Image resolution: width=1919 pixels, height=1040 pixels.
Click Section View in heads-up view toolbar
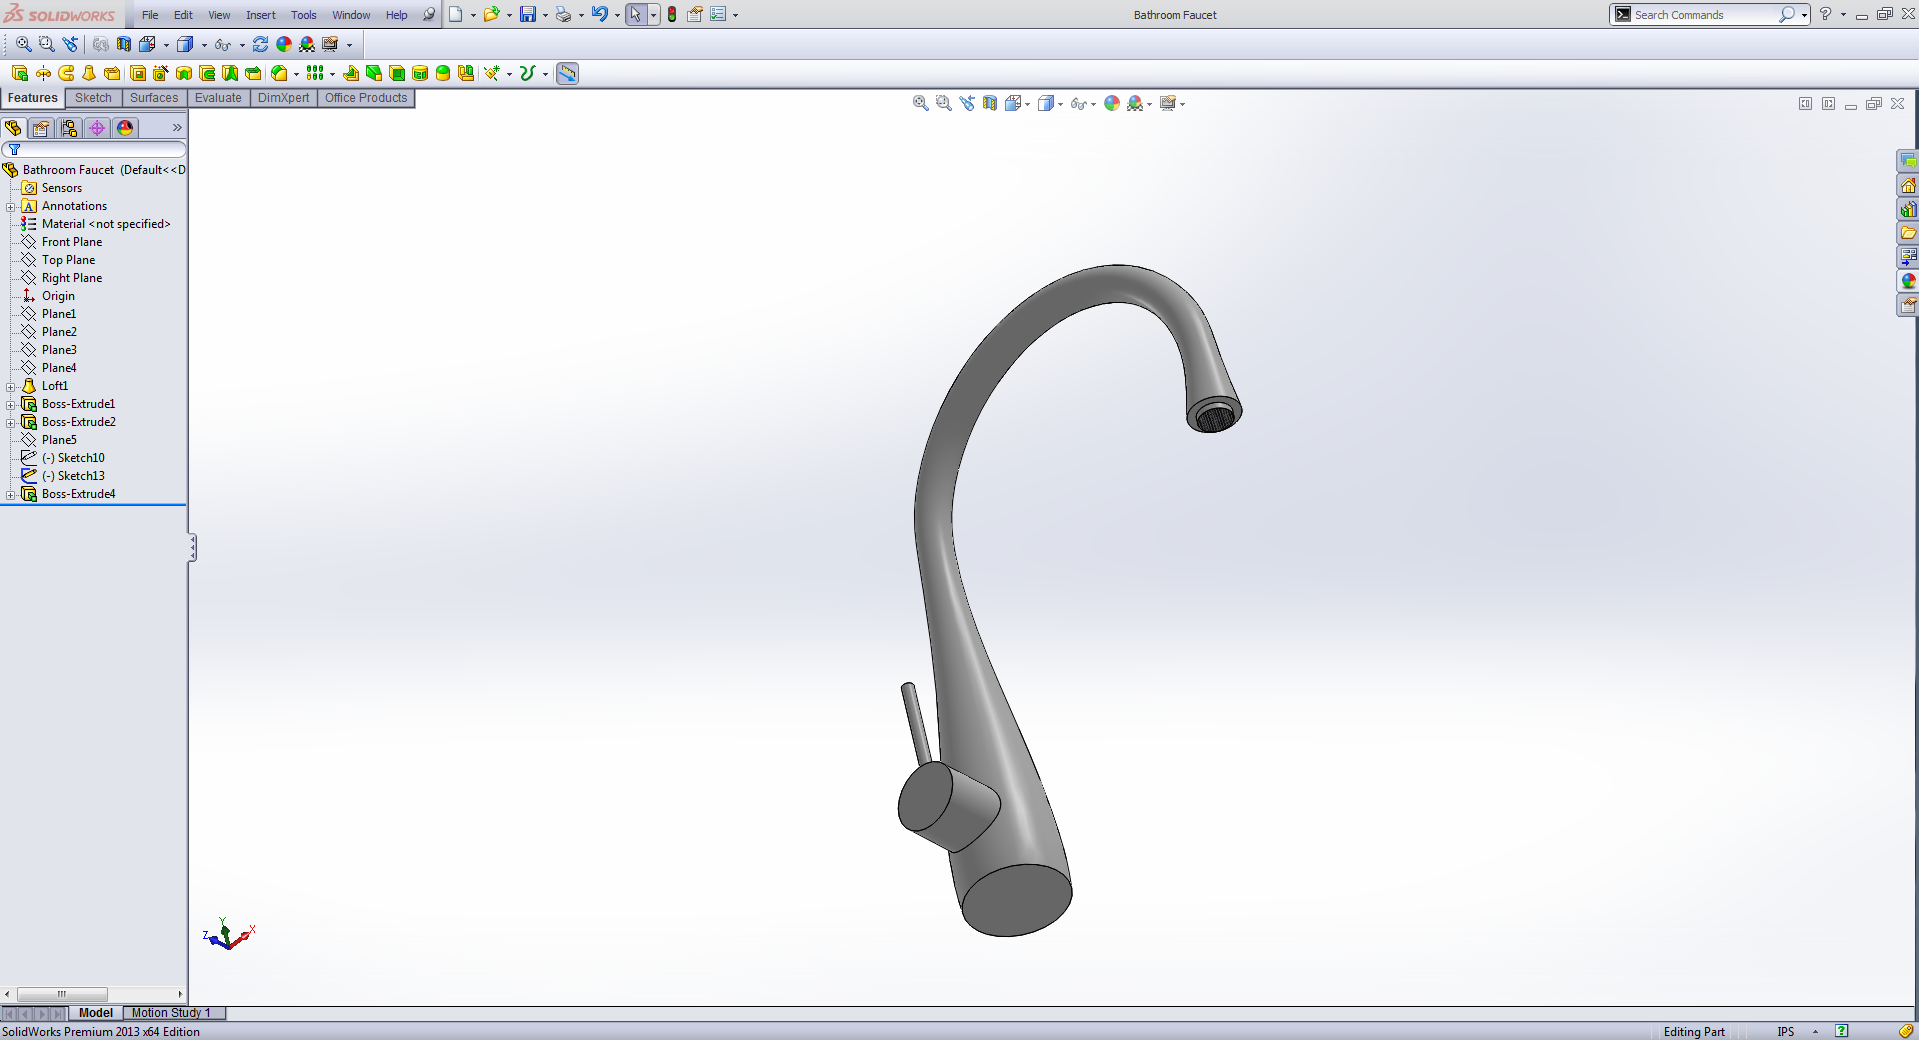pos(990,103)
